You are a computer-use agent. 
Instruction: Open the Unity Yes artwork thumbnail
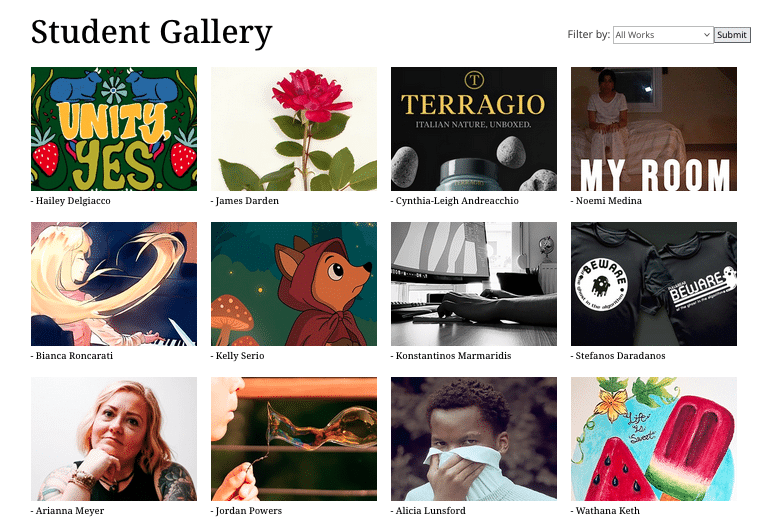114,129
